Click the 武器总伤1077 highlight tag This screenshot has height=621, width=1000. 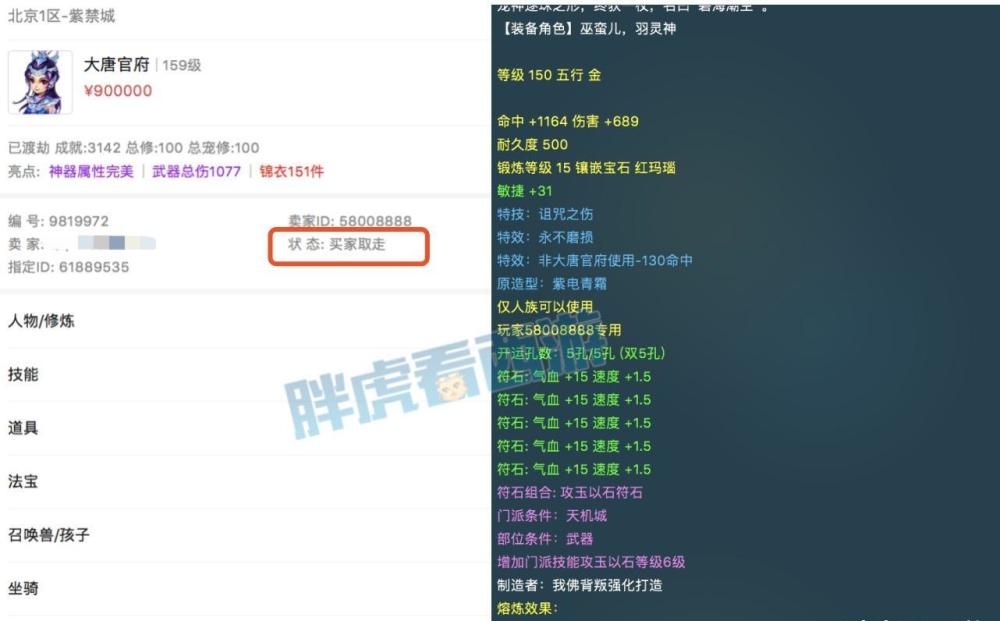pyautogui.click(x=196, y=172)
